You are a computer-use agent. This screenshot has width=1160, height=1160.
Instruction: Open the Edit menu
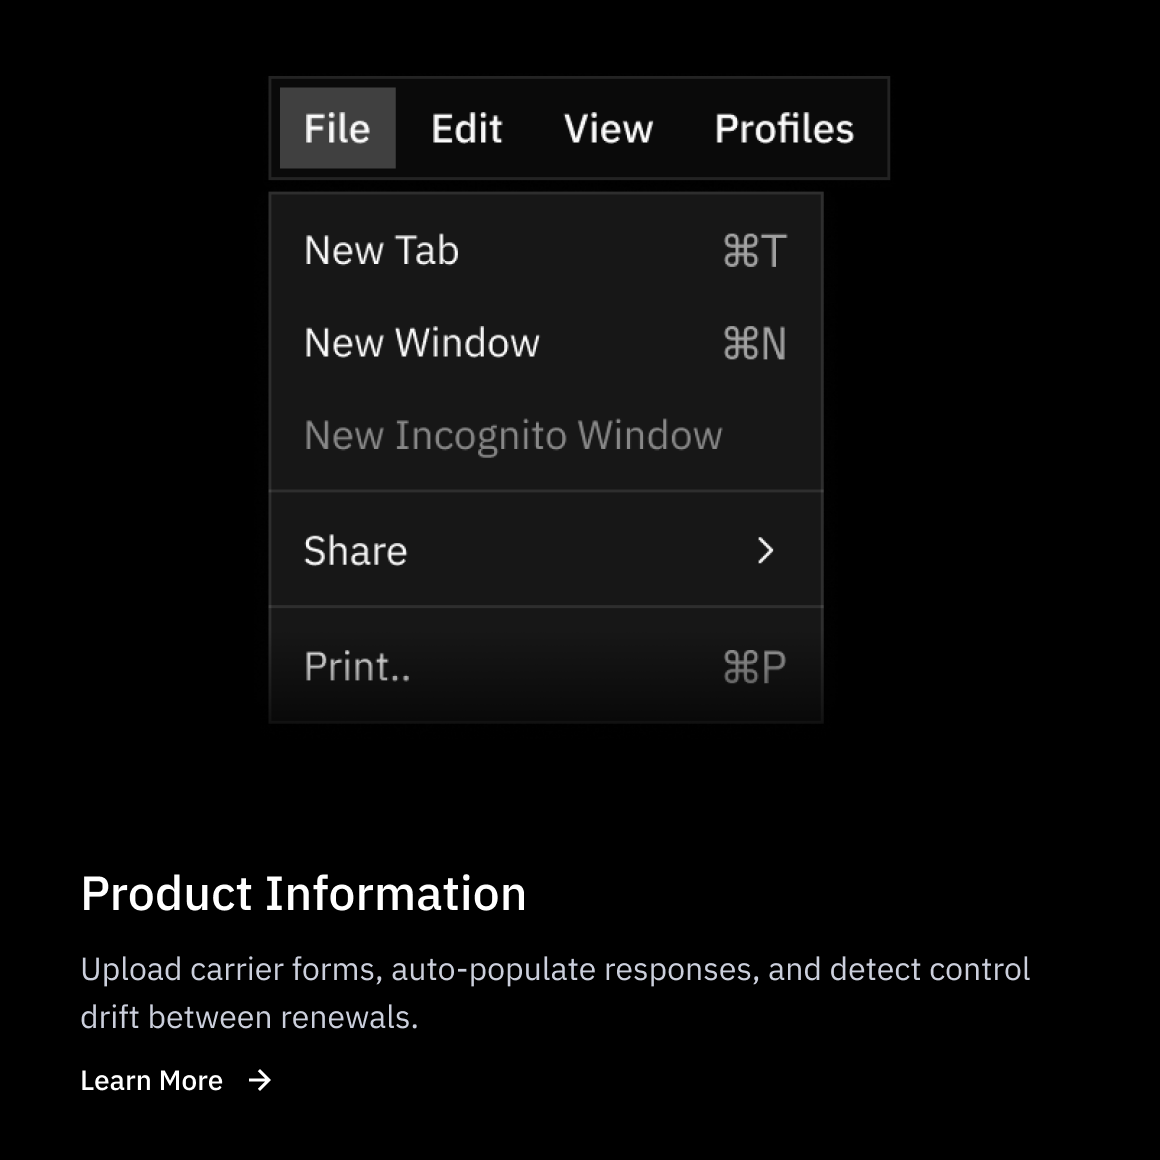point(466,129)
